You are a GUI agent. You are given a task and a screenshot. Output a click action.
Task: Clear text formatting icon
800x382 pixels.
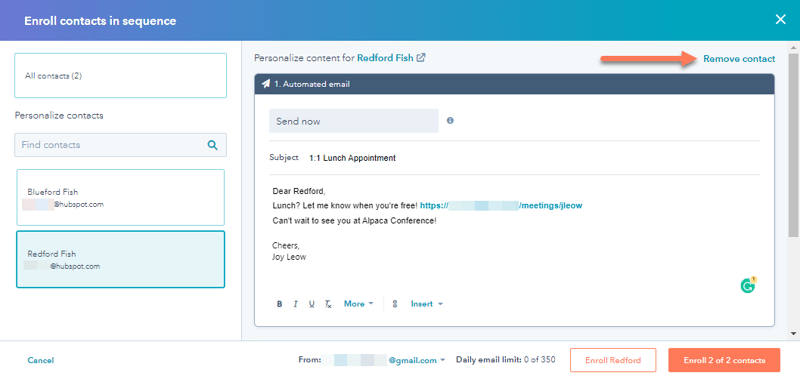click(x=329, y=304)
